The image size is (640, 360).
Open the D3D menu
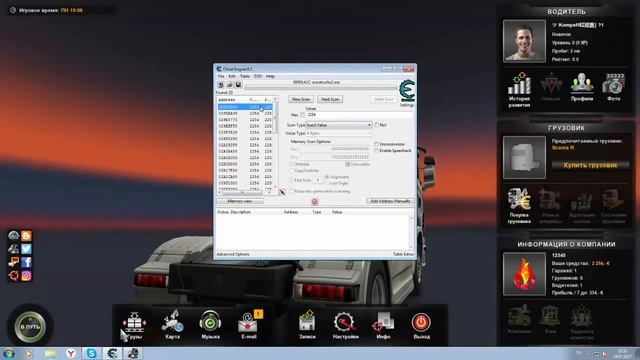[258, 76]
